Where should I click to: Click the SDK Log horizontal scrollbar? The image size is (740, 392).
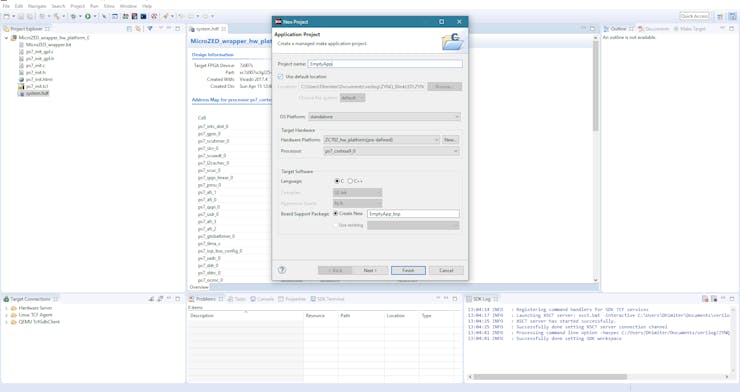tap(550, 377)
